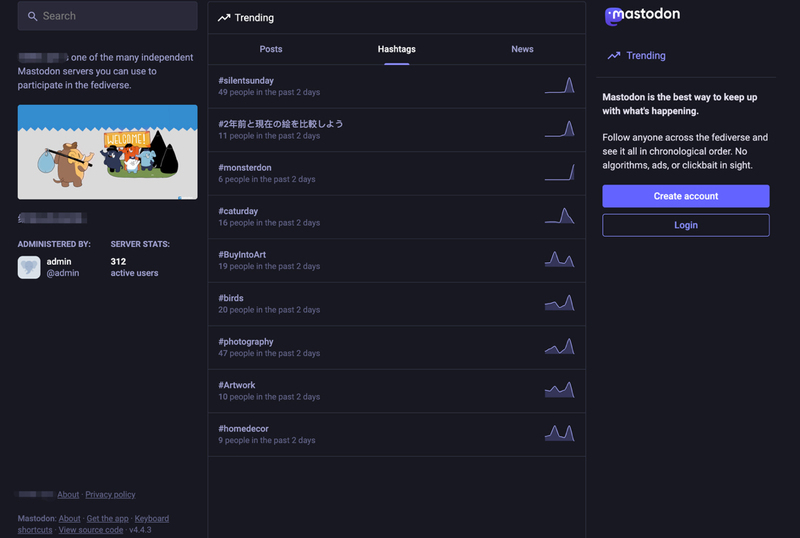Open the Trending link in right sidebar
This screenshot has width=800, height=538.
tap(636, 56)
